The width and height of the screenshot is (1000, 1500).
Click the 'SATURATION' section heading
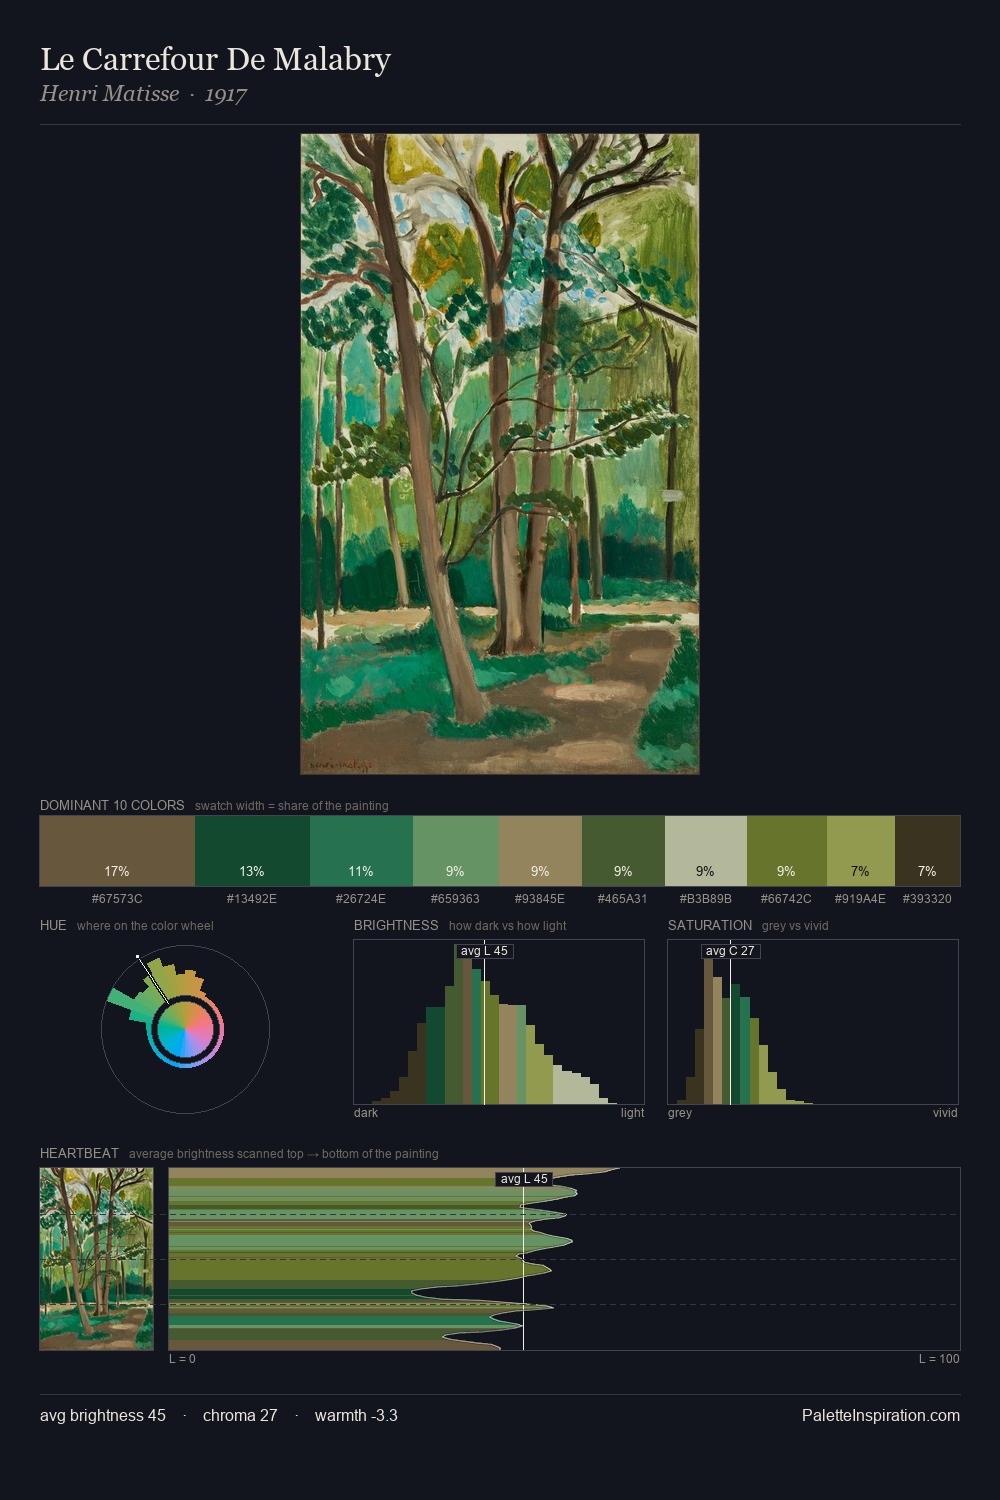(710, 925)
